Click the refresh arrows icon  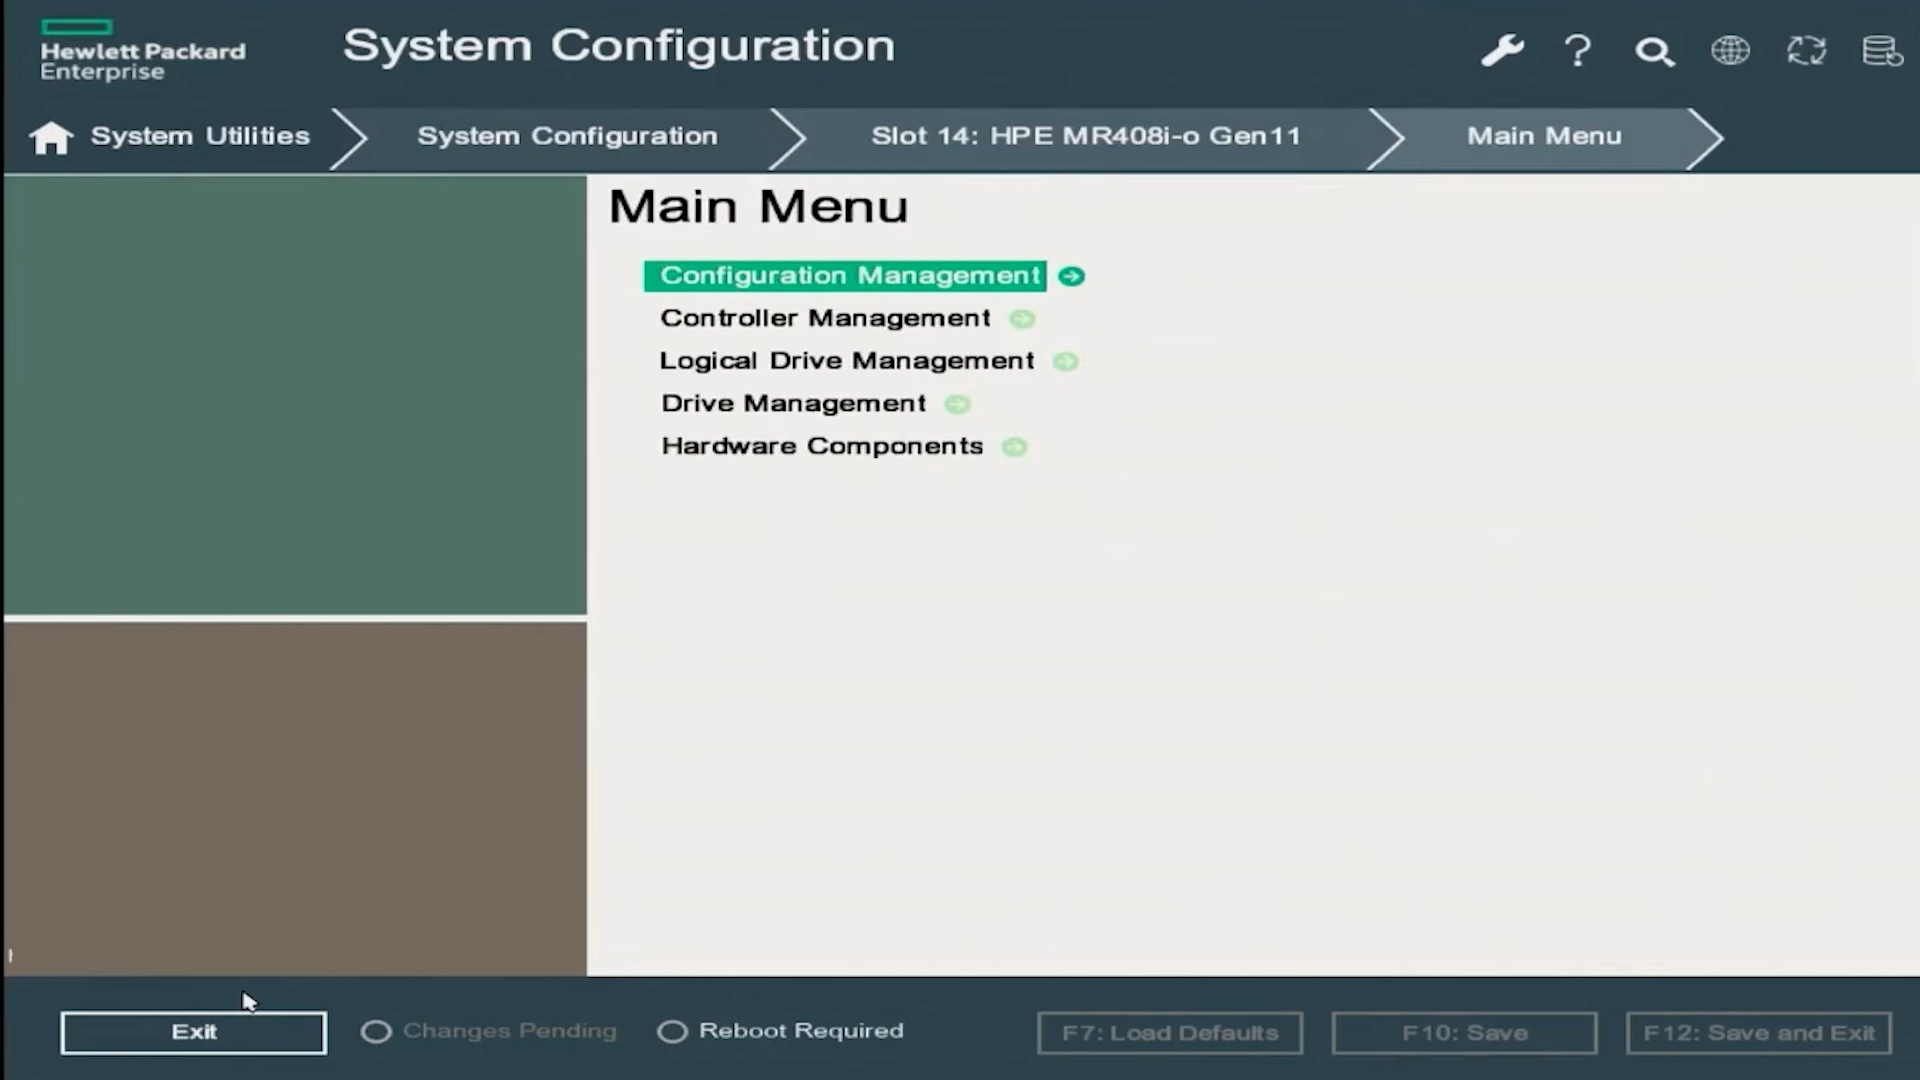(x=1806, y=50)
